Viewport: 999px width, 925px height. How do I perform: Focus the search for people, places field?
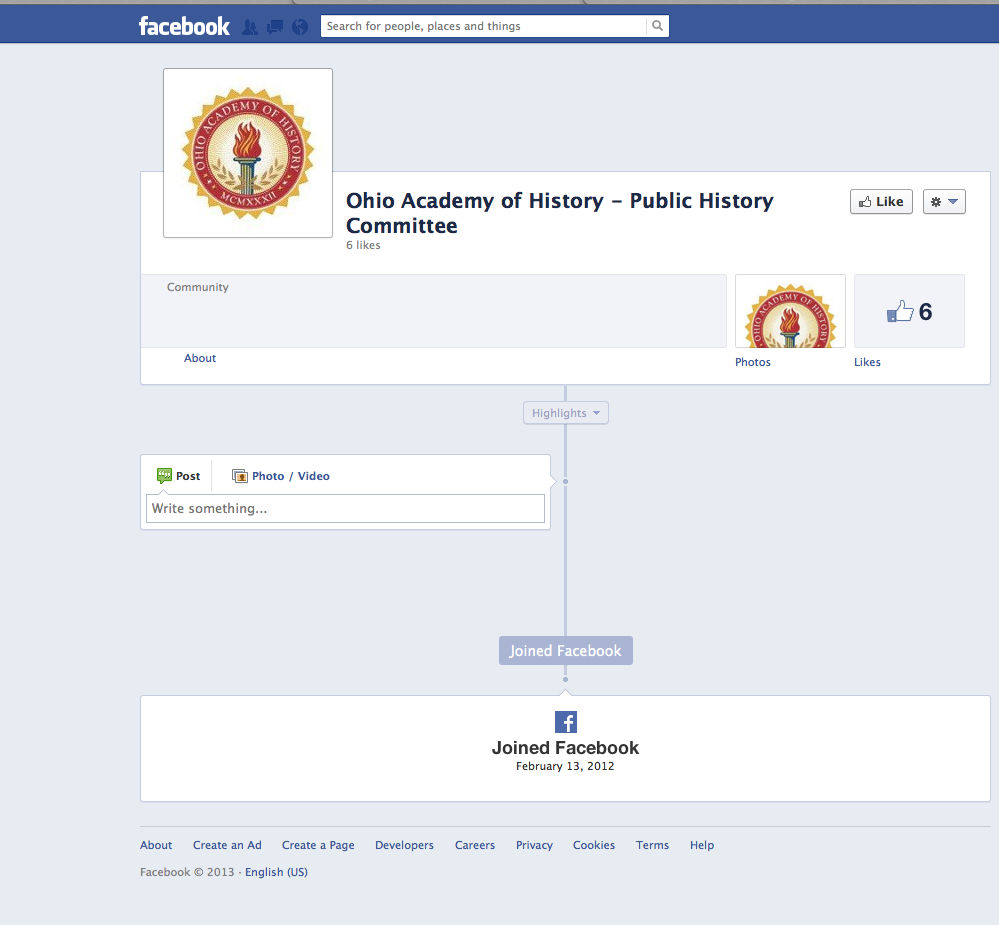484,26
